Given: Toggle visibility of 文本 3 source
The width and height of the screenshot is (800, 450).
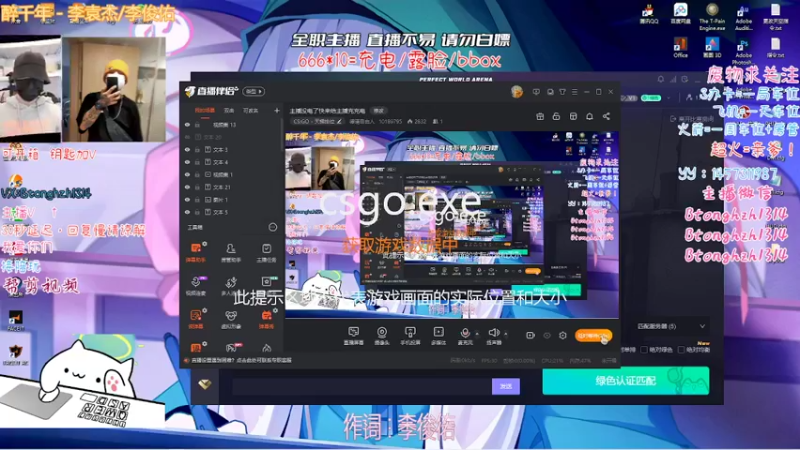Looking at the screenshot, I should 187,149.
